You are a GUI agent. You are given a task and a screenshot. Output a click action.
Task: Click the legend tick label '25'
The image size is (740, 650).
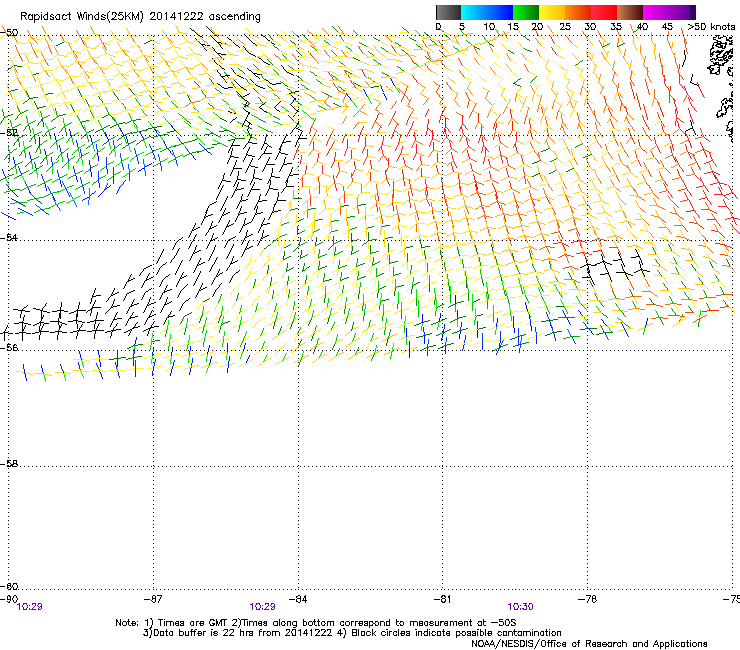(565, 27)
